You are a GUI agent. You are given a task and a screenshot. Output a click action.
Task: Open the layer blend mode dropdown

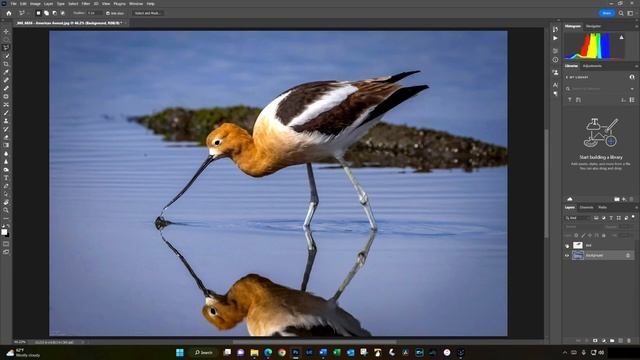coord(583,227)
